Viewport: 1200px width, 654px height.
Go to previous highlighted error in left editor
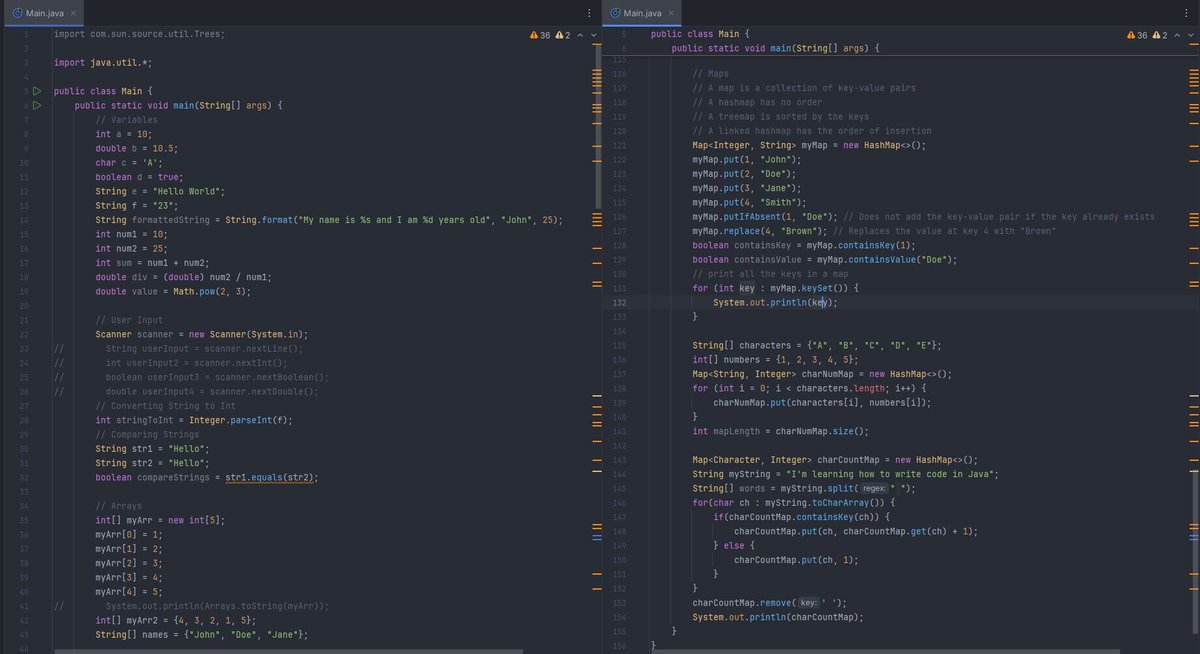(581, 35)
